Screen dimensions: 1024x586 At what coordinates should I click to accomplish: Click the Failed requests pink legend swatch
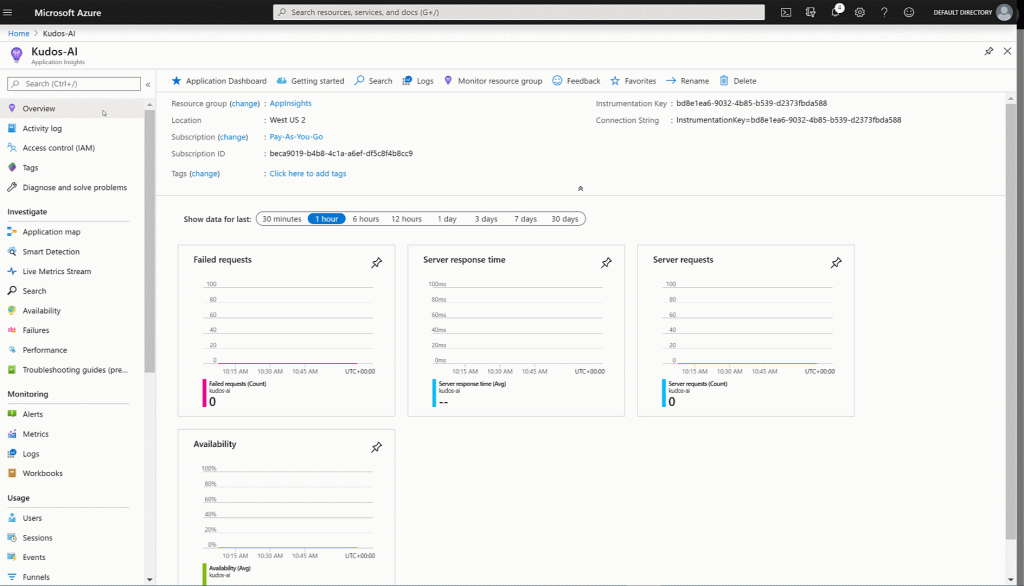[x=203, y=392]
